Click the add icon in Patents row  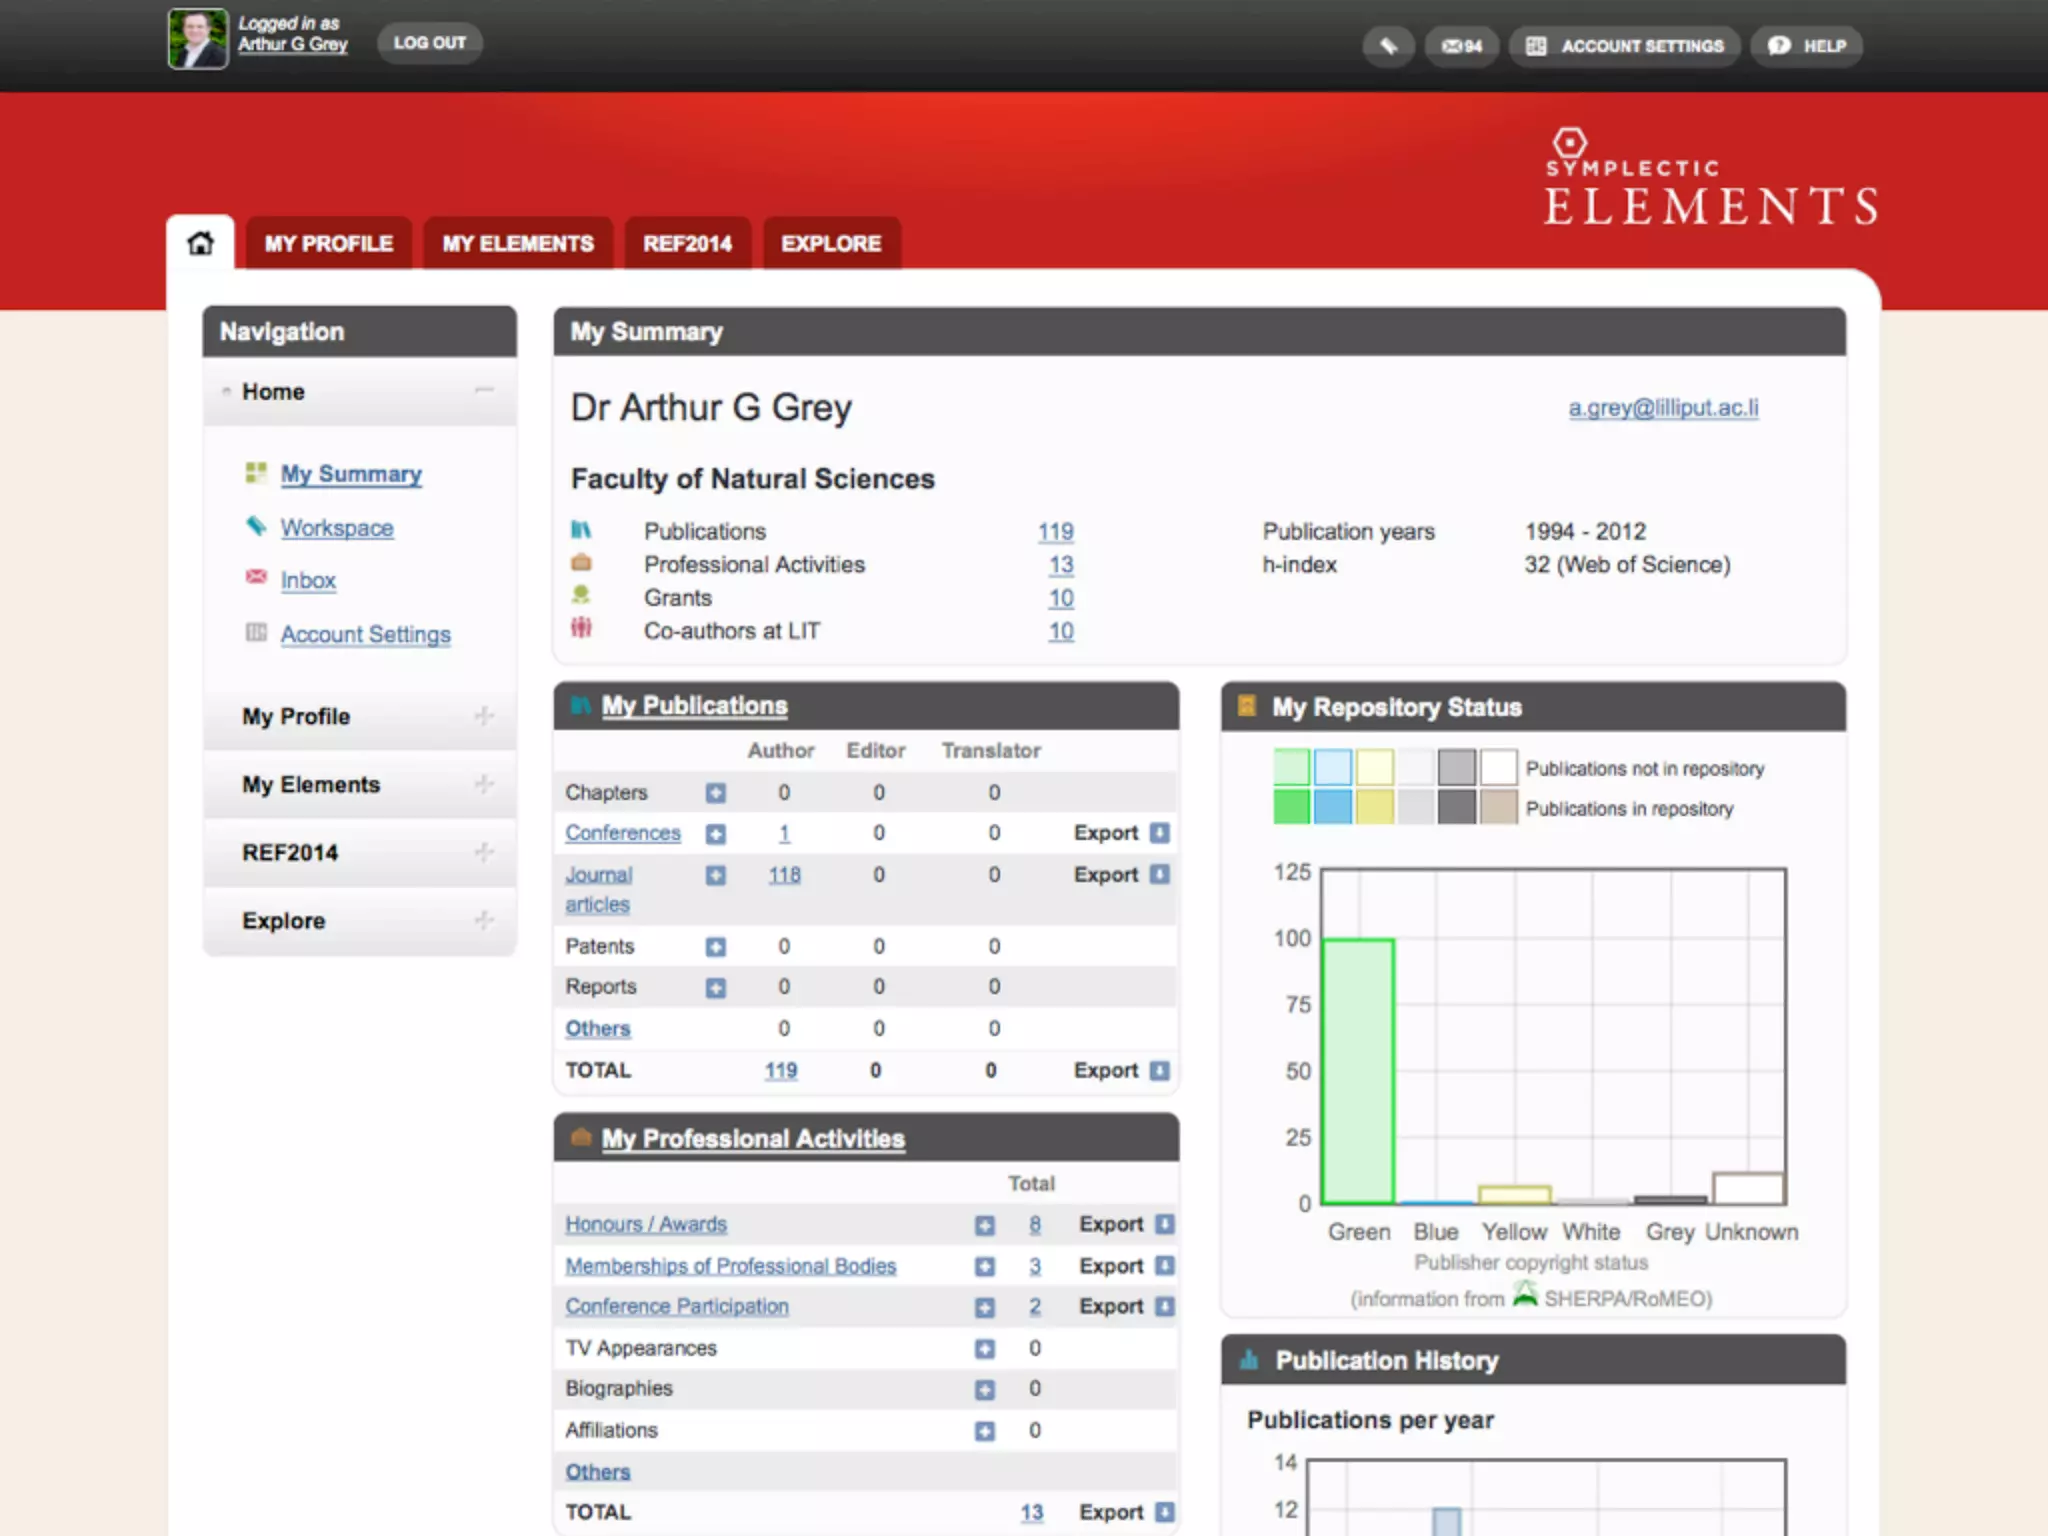coord(715,947)
